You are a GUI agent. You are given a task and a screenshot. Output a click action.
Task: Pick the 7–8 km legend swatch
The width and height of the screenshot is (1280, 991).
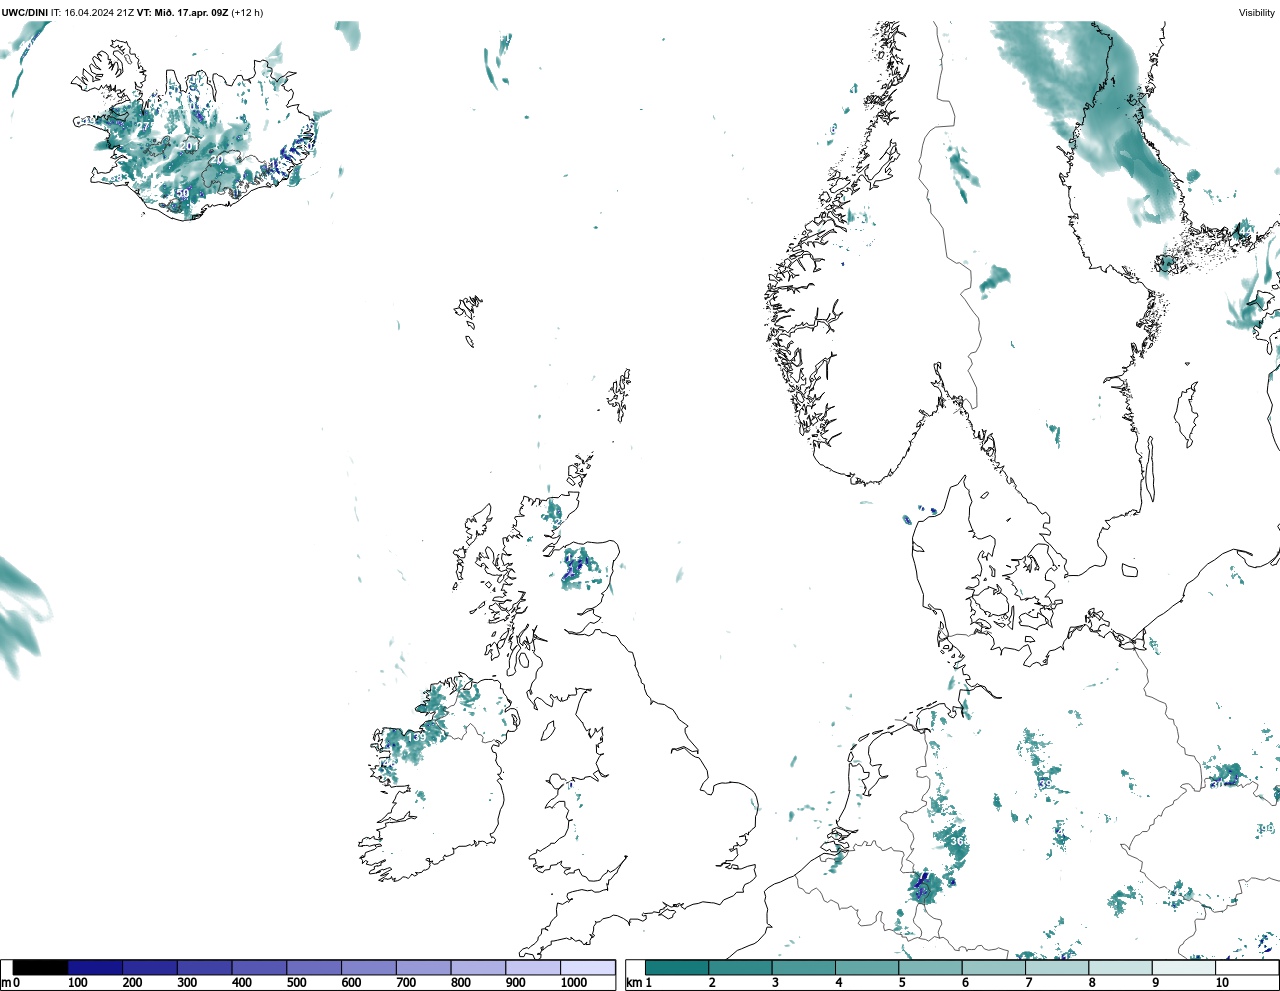(x=1057, y=968)
